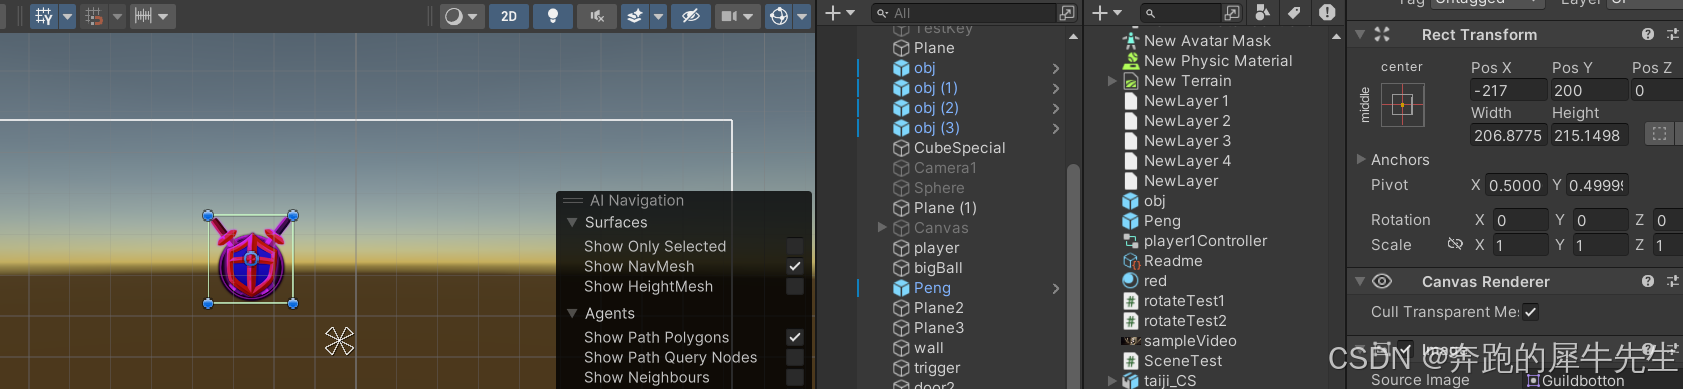
Task: Open Rect Transform preset settings icon
Action: 1673,34
